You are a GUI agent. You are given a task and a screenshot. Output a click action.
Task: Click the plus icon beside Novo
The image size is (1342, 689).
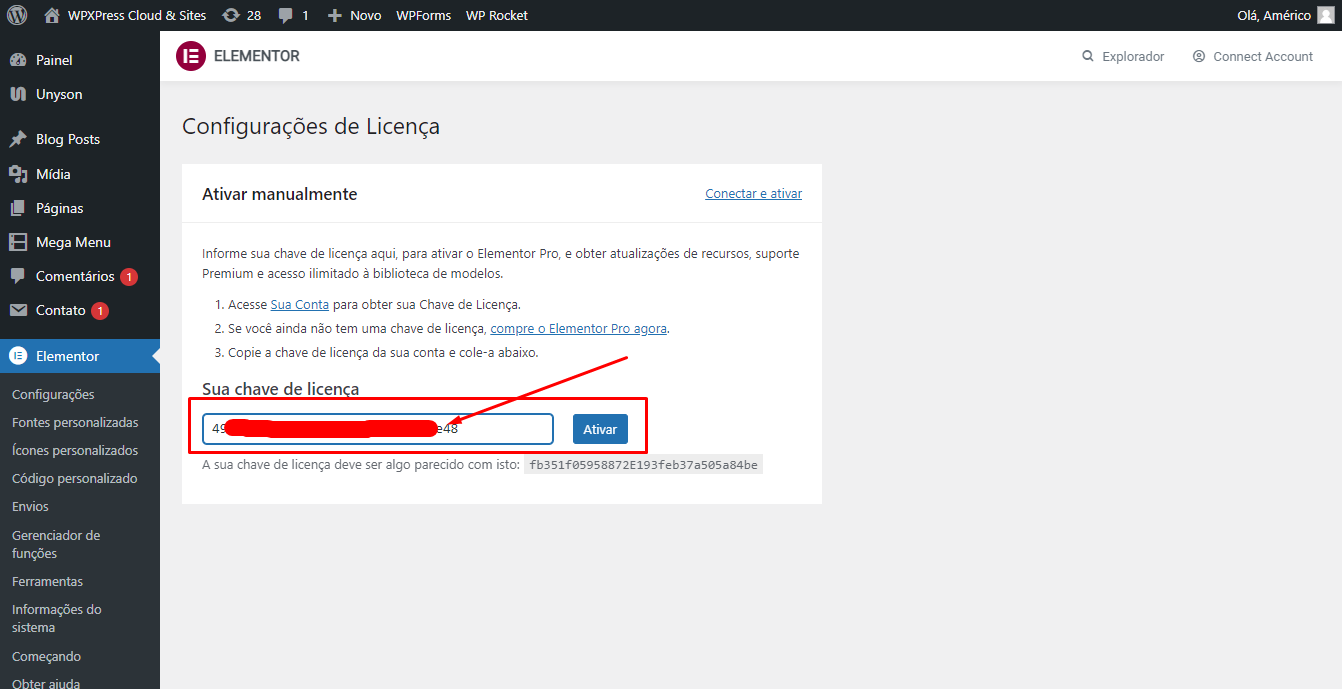[335, 16]
